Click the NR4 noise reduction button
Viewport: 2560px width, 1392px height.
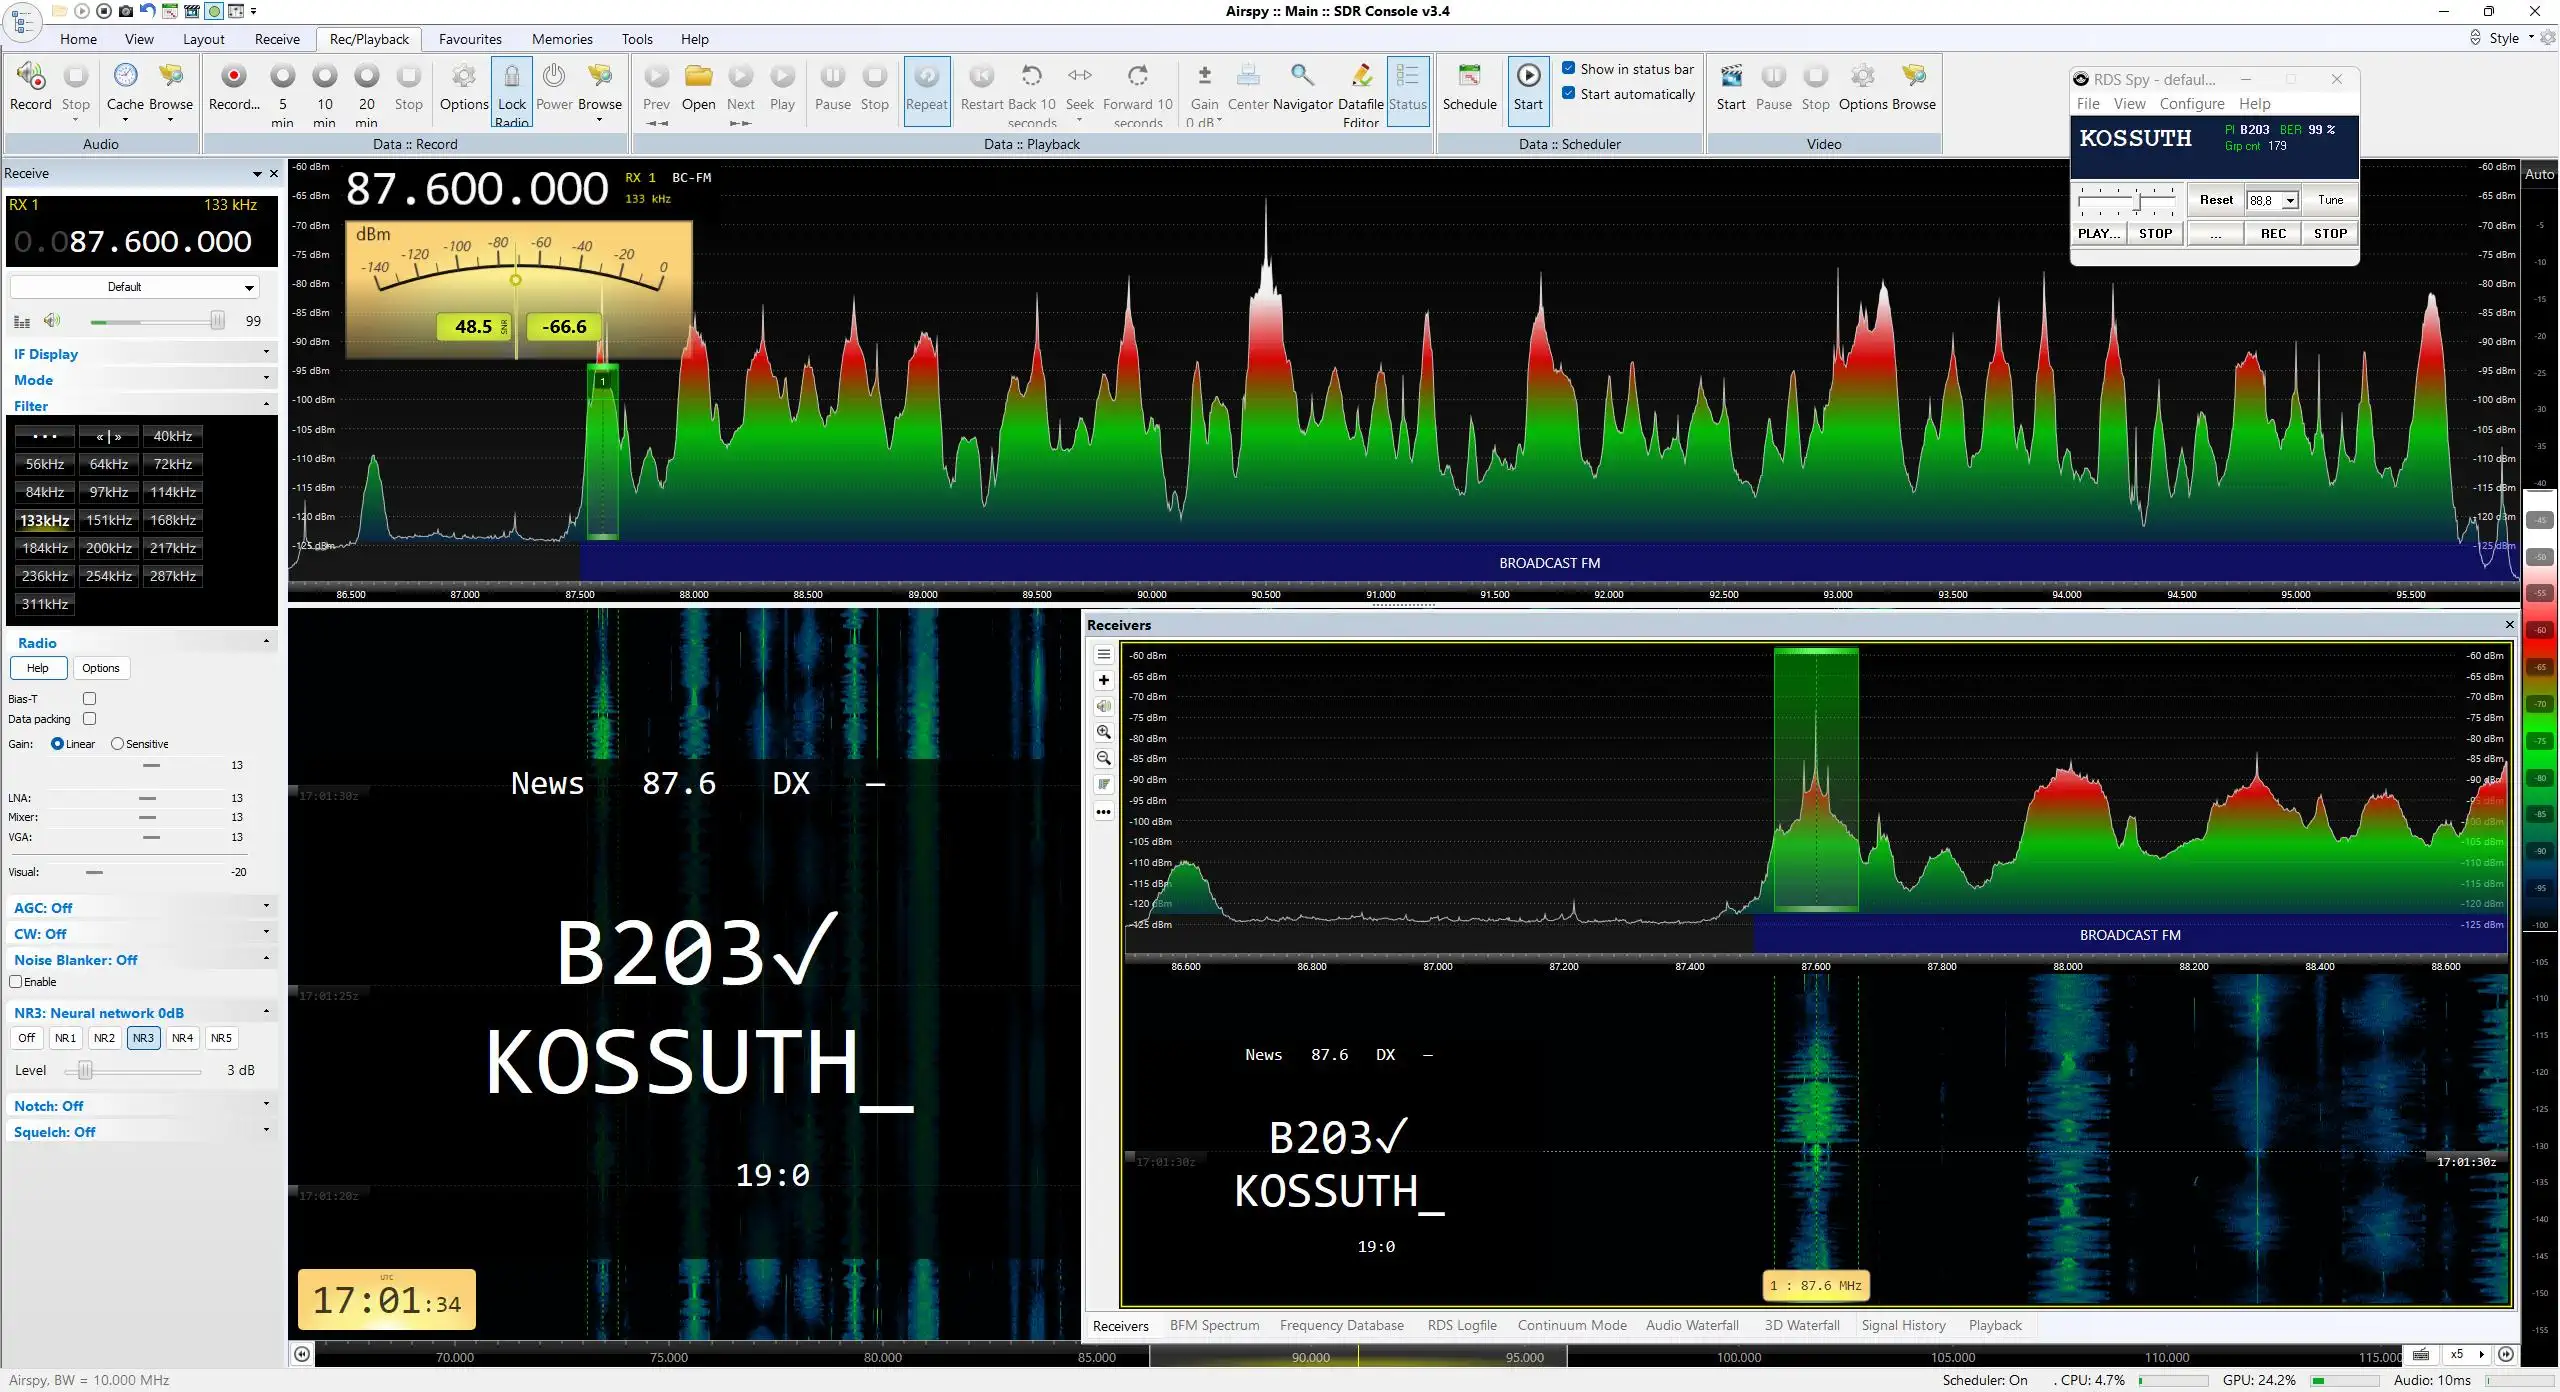[182, 1038]
